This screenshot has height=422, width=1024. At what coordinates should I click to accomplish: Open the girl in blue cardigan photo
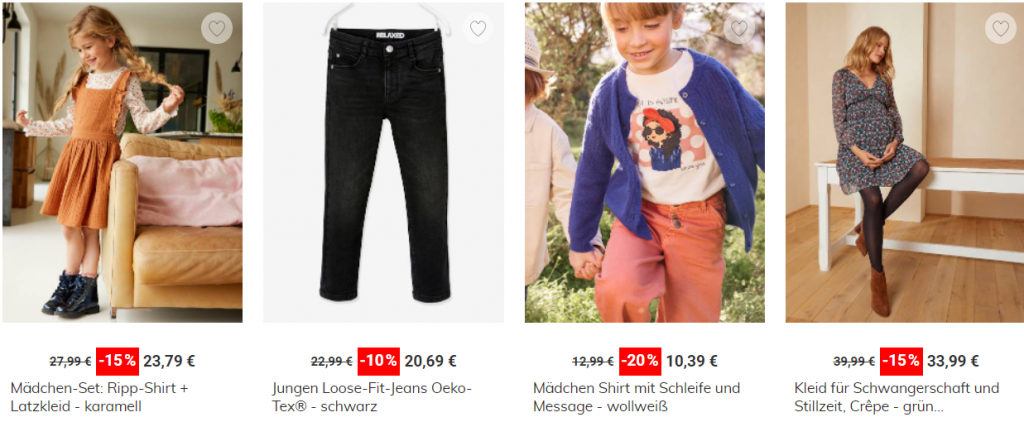645,163
